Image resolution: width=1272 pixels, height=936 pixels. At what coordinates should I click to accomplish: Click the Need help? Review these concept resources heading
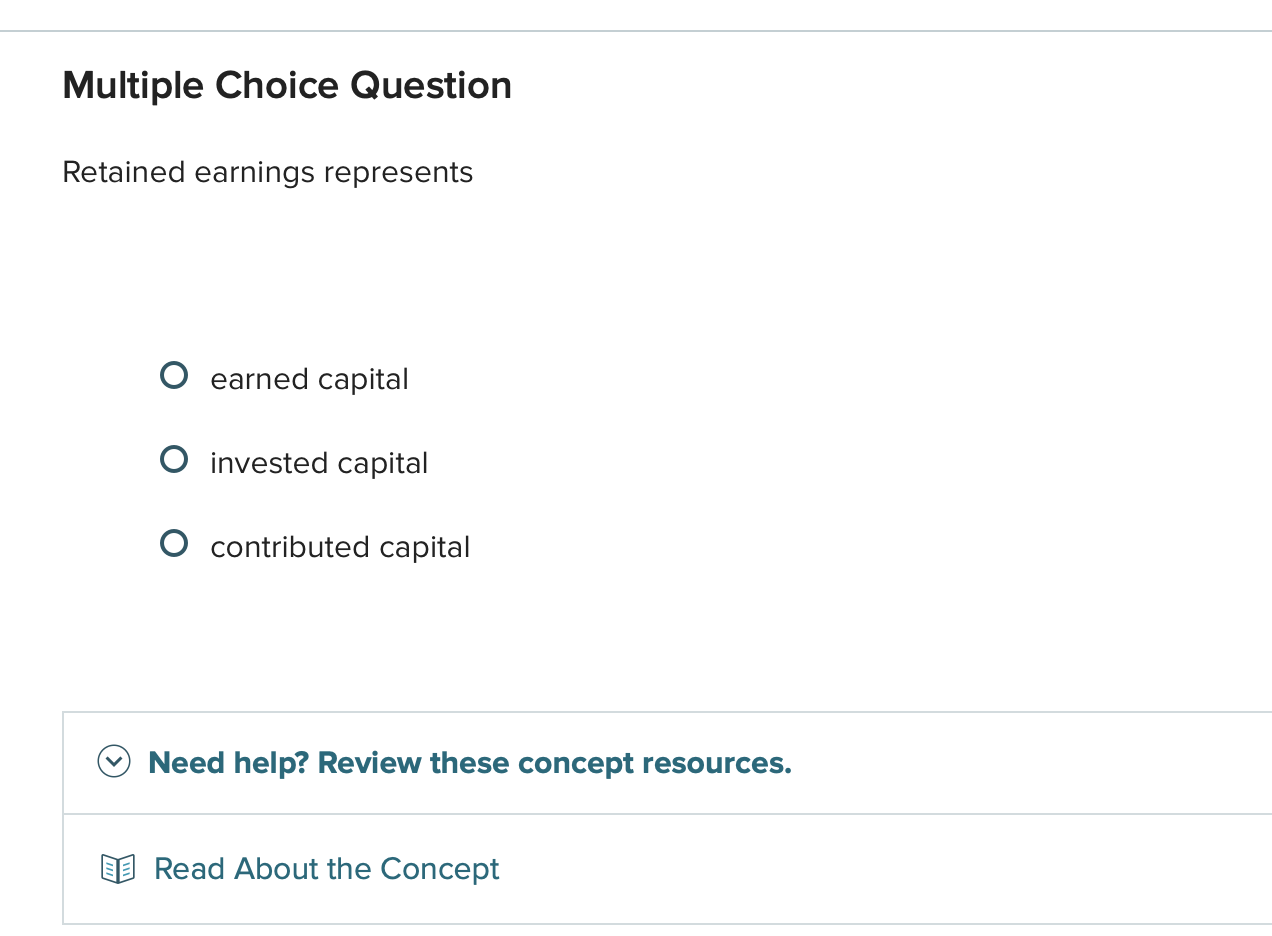pos(469,762)
